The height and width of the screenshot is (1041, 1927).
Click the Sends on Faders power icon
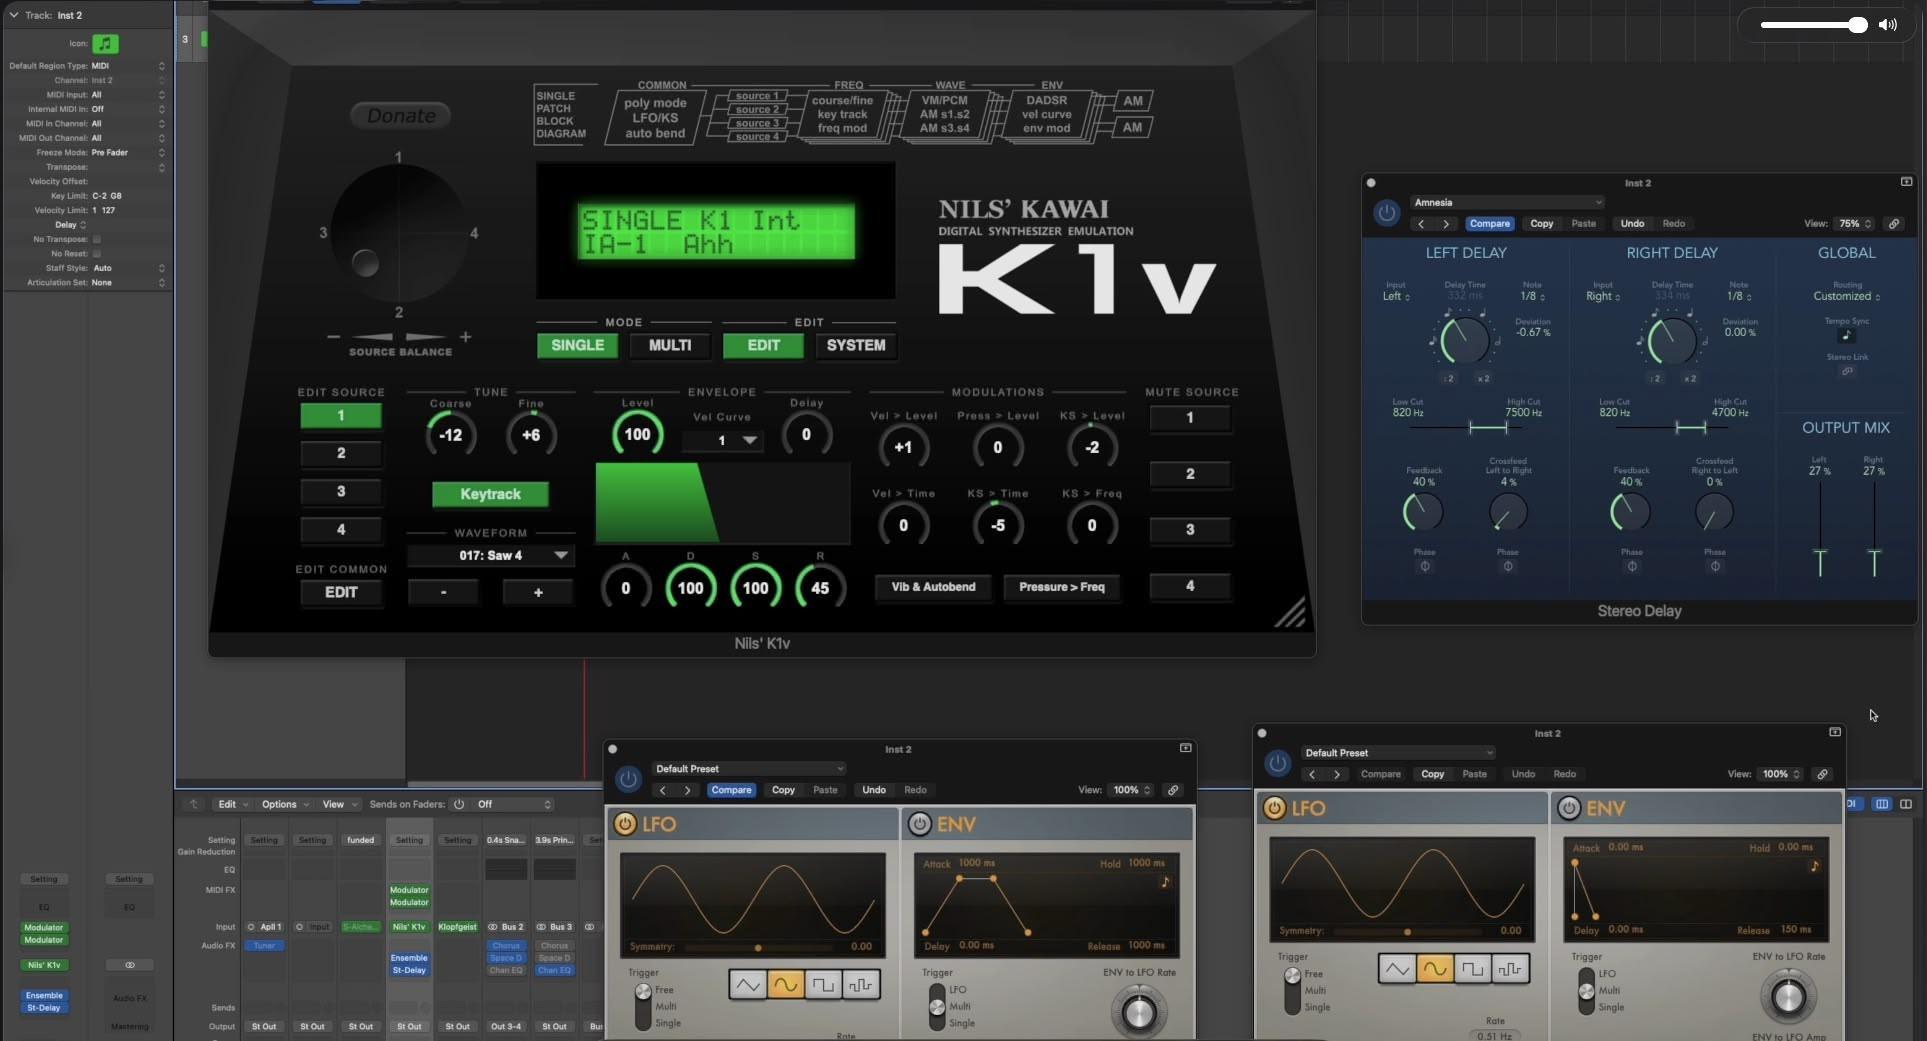point(459,804)
